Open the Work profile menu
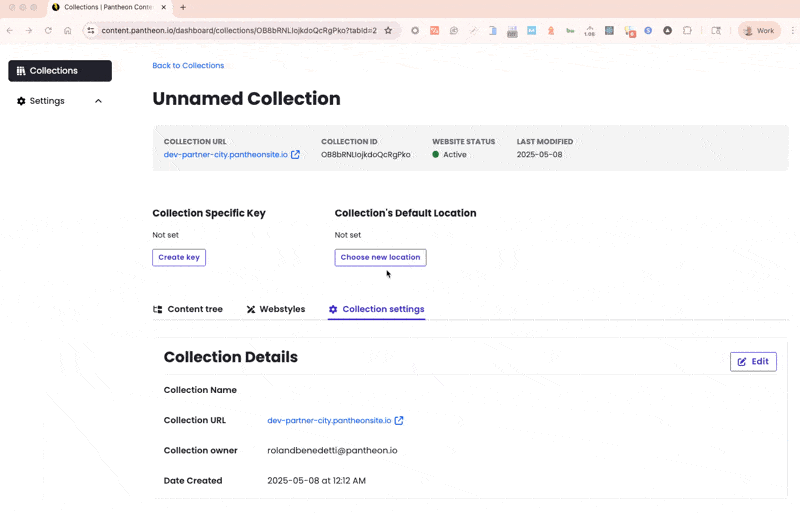Viewport: 800px width, 513px height. [x=759, y=31]
